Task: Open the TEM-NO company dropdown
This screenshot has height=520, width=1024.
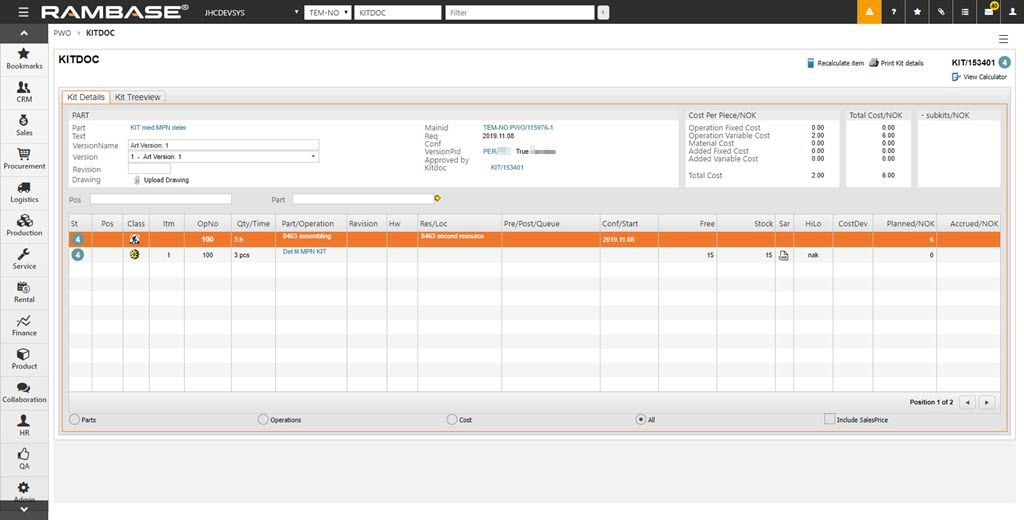Action: (x=327, y=12)
